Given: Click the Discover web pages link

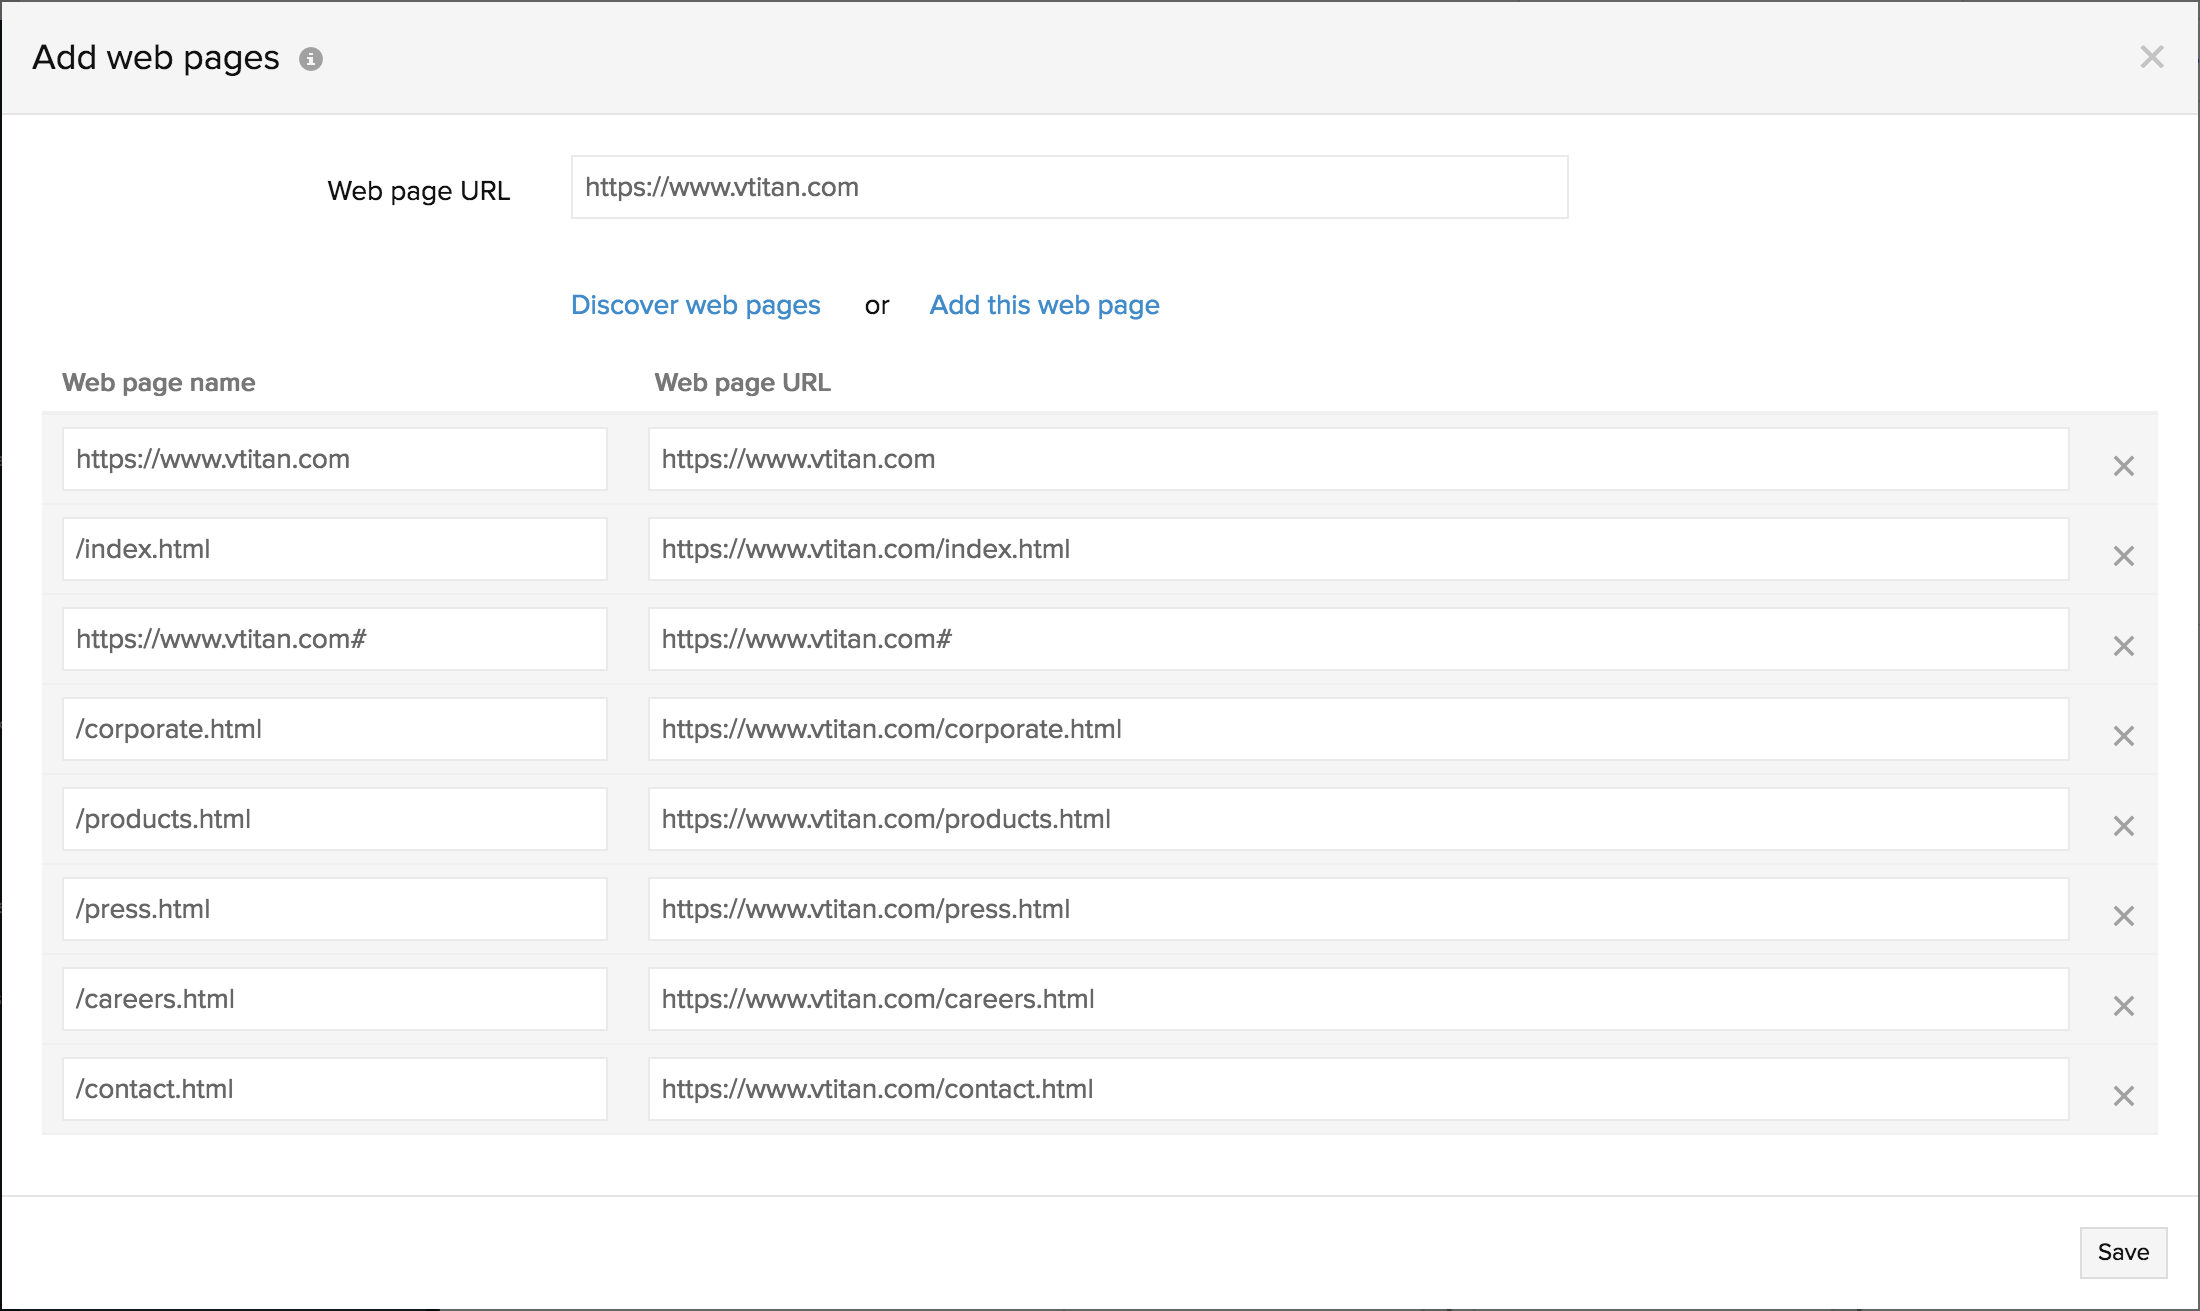Looking at the screenshot, I should pyautogui.click(x=695, y=305).
